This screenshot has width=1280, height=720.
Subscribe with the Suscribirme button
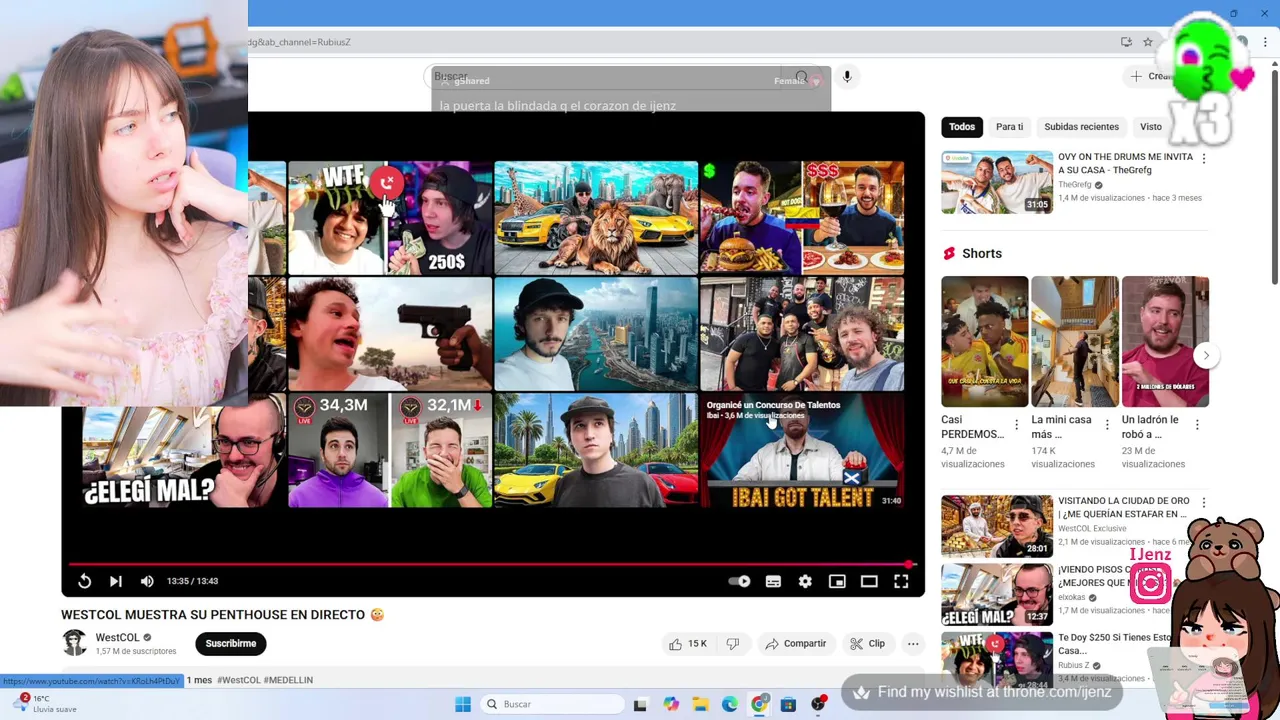pos(231,644)
